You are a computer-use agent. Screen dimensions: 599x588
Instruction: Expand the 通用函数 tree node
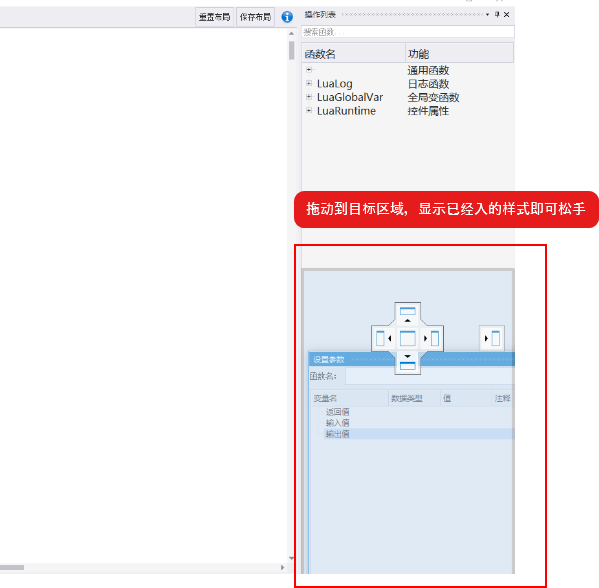[309, 70]
